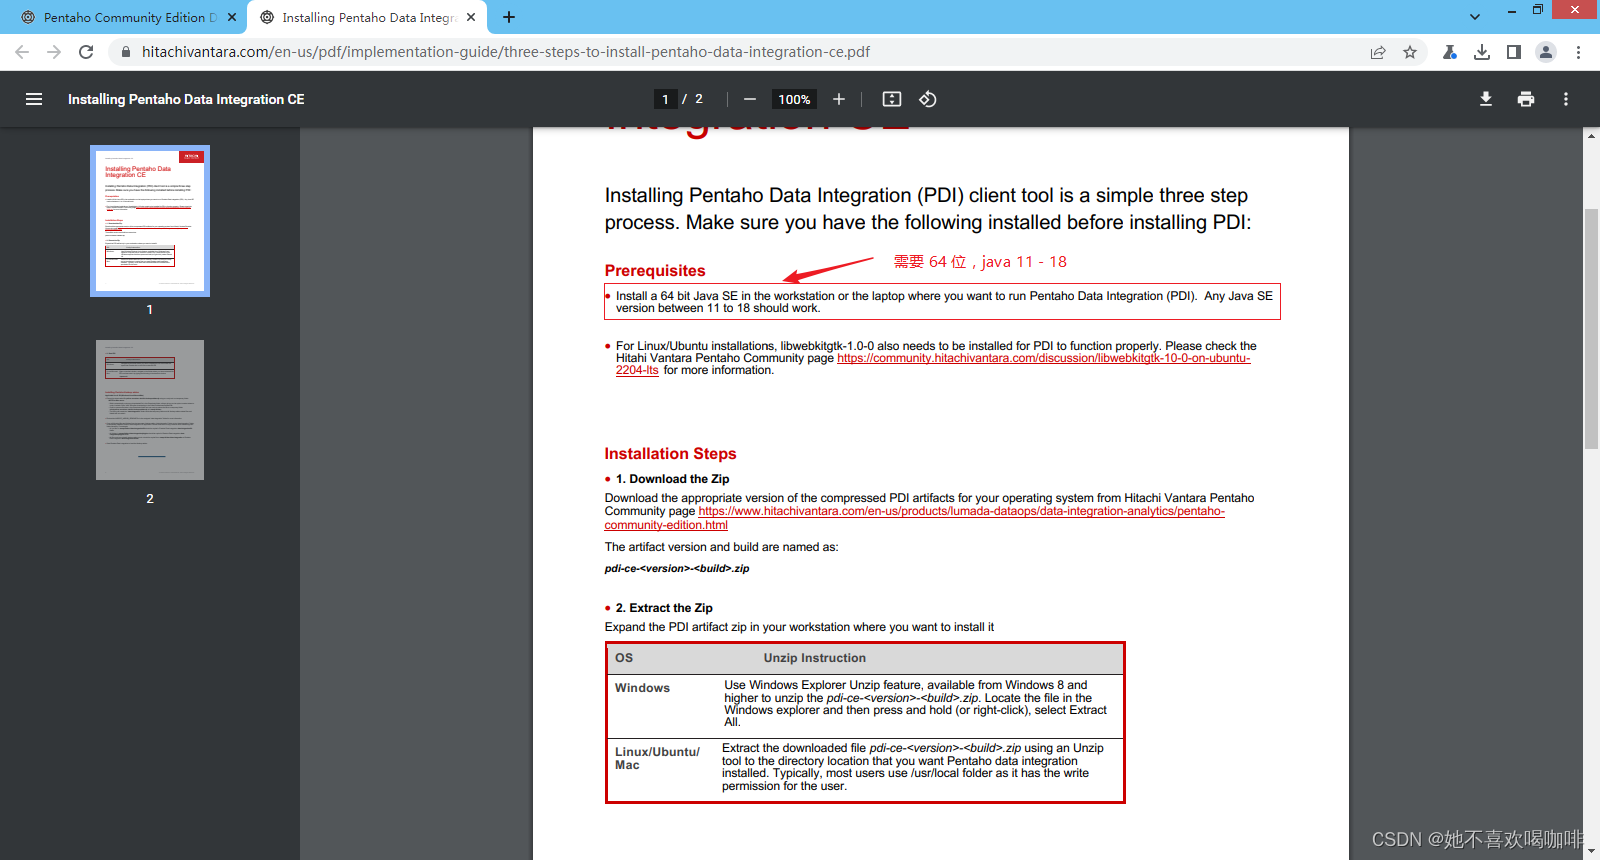
Task: Open the tab search chevron
Action: point(1475,17)
